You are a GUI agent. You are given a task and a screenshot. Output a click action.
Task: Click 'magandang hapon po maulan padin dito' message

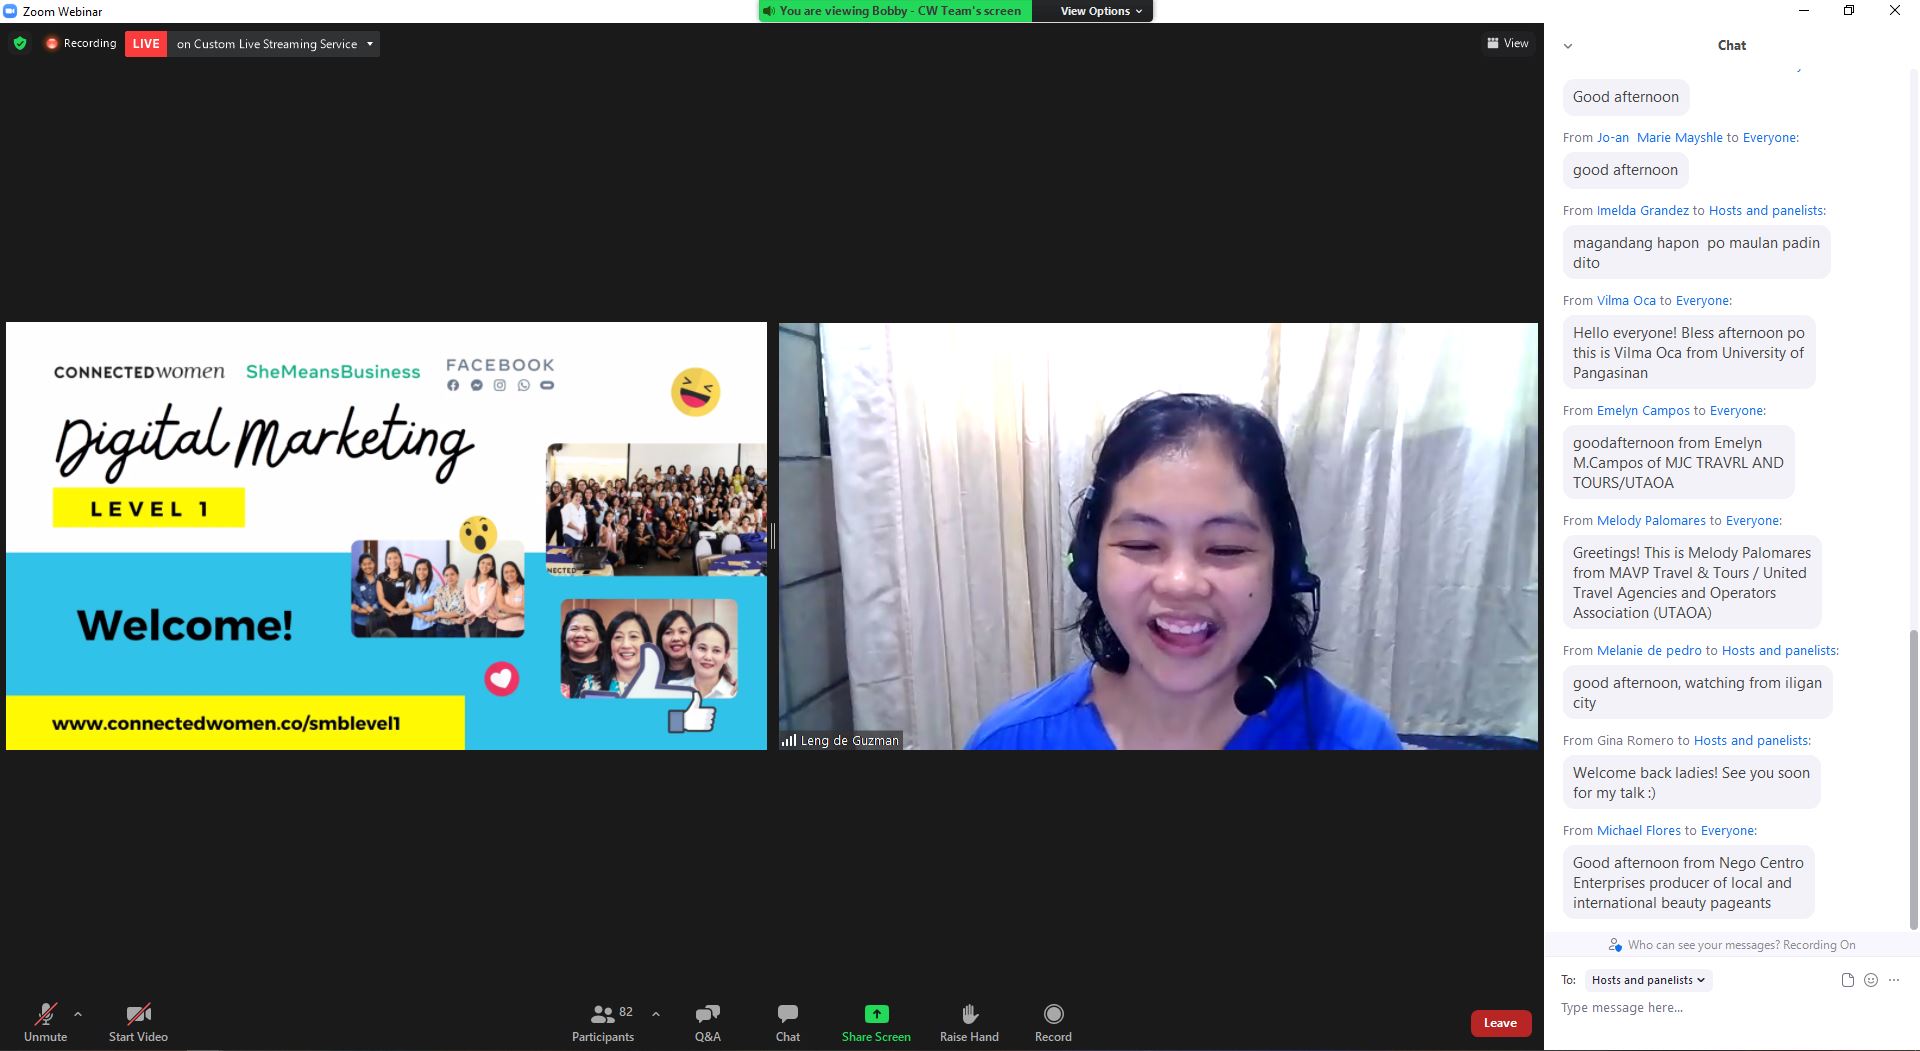click(x=1696, y=253)
